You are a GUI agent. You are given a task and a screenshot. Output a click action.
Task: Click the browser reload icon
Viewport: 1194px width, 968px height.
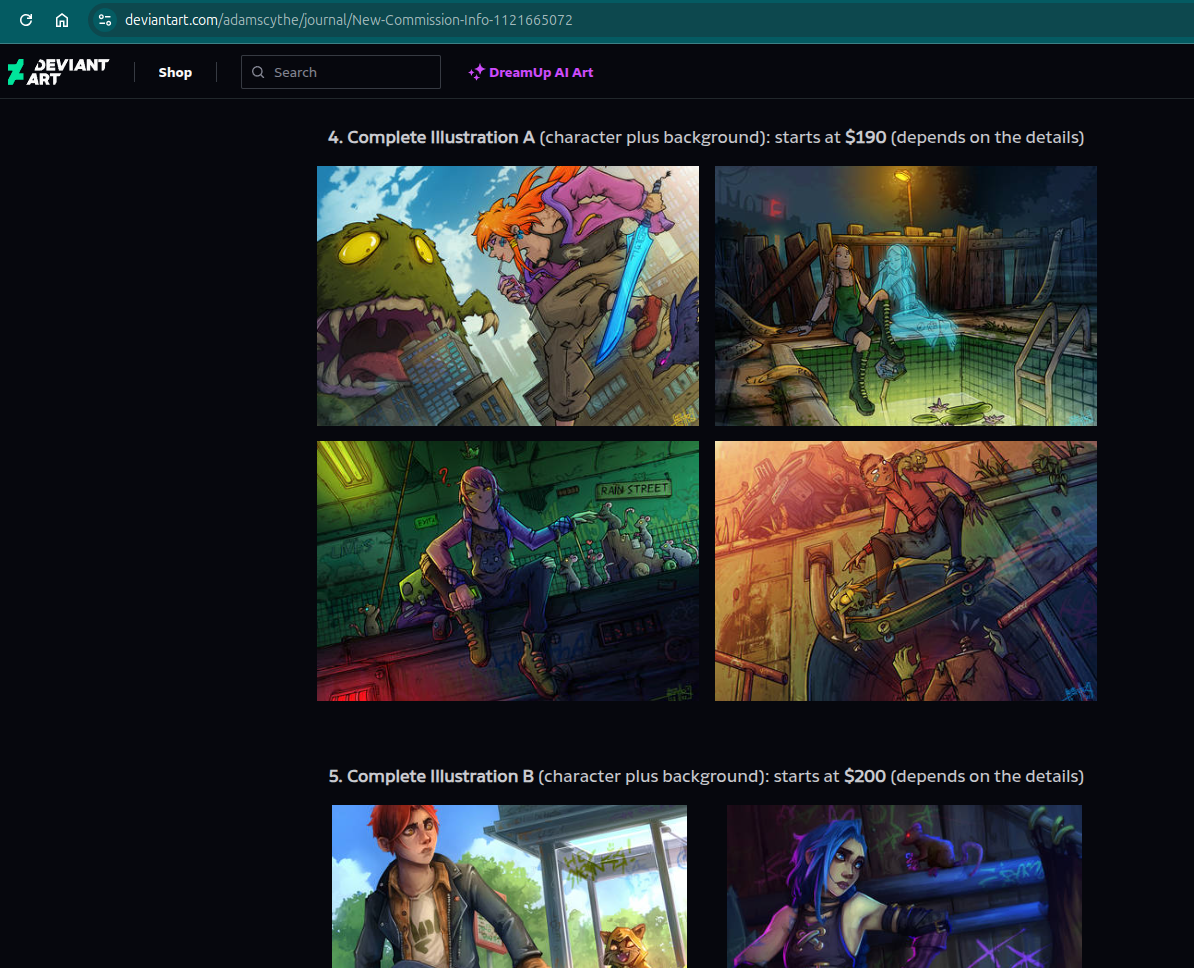point(26,20)
